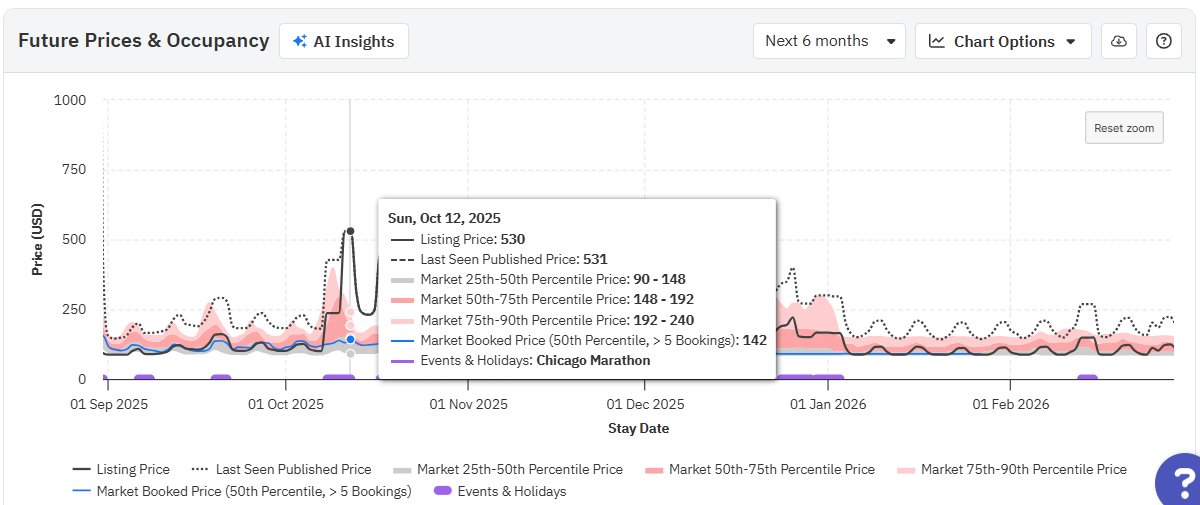Image resolution: width=1200 pixels, height=505 pixels.
Task: Open the Next 6 months dropdown
Action: coord(829,41)
